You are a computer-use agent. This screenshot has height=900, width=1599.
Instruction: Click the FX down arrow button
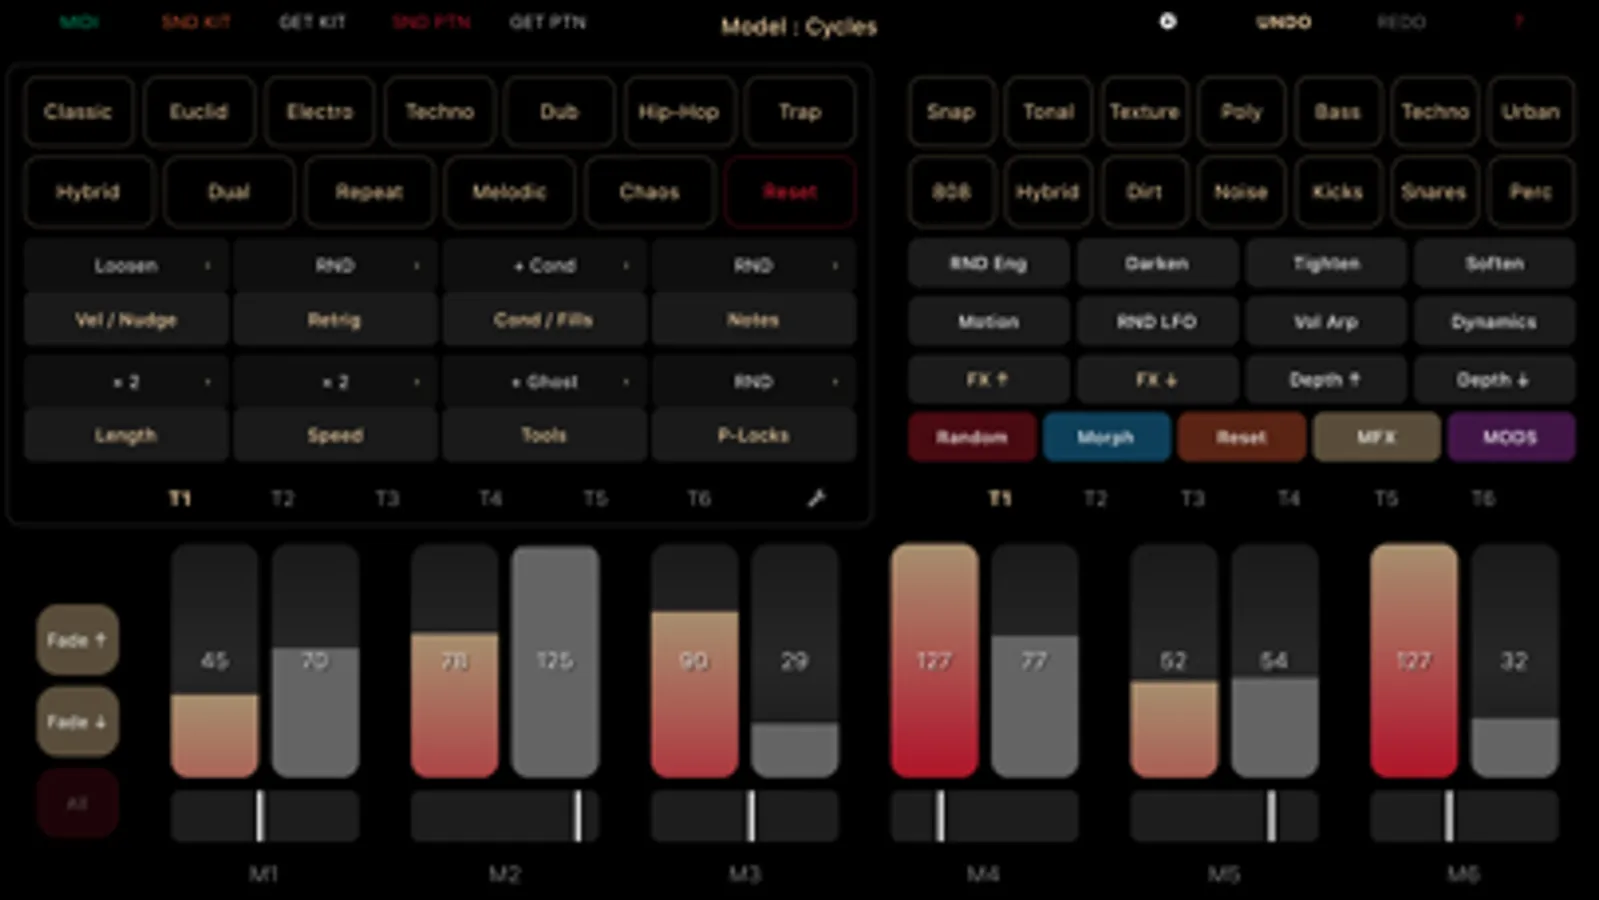[x=1157, y=379]
